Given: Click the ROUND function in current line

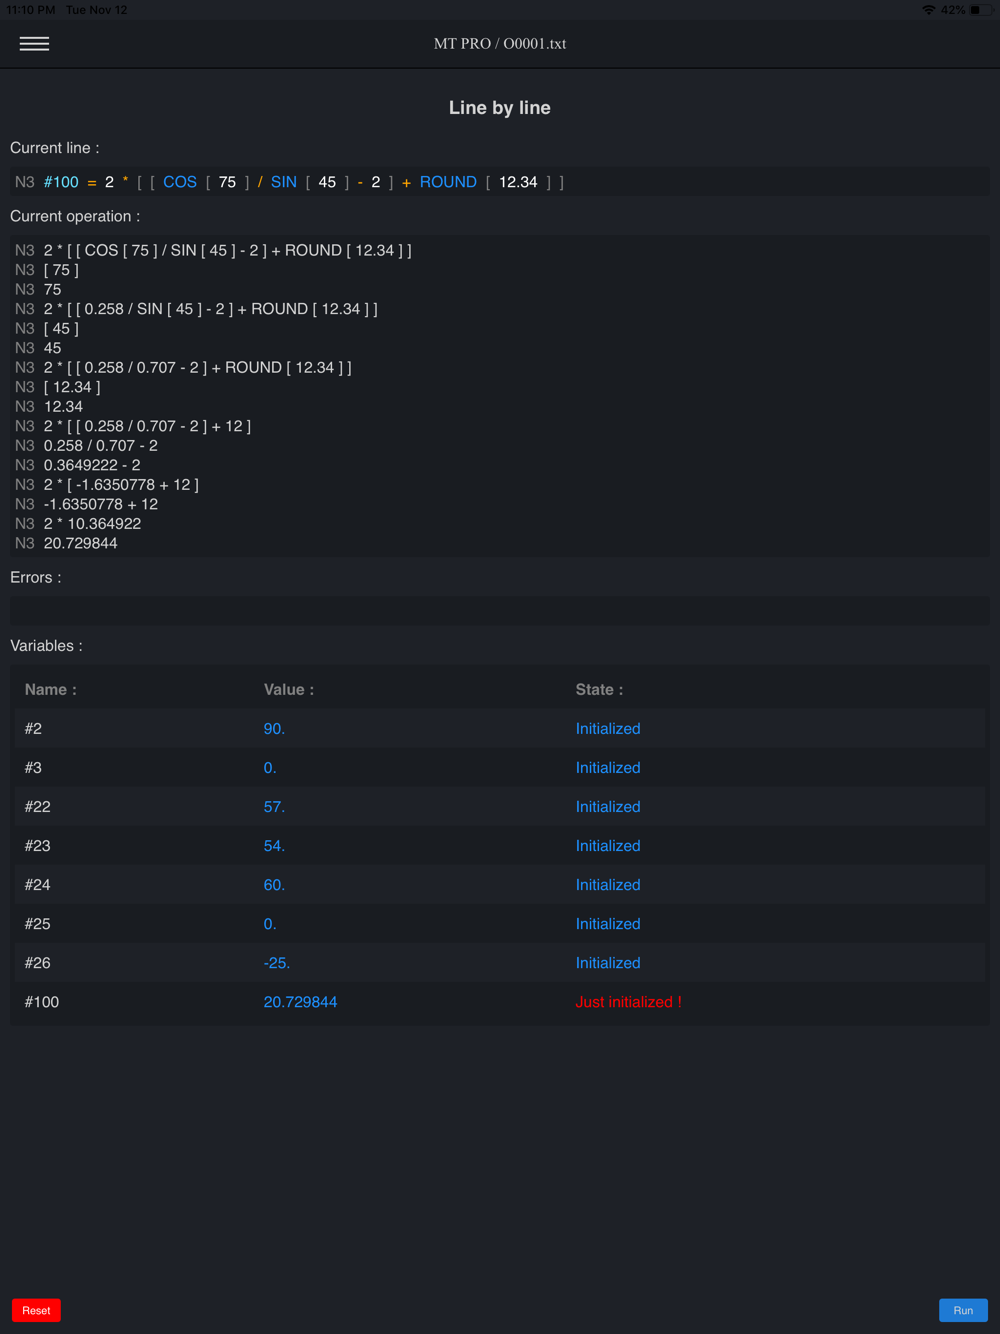Looking at the screenshot, I should pos(448,182).
